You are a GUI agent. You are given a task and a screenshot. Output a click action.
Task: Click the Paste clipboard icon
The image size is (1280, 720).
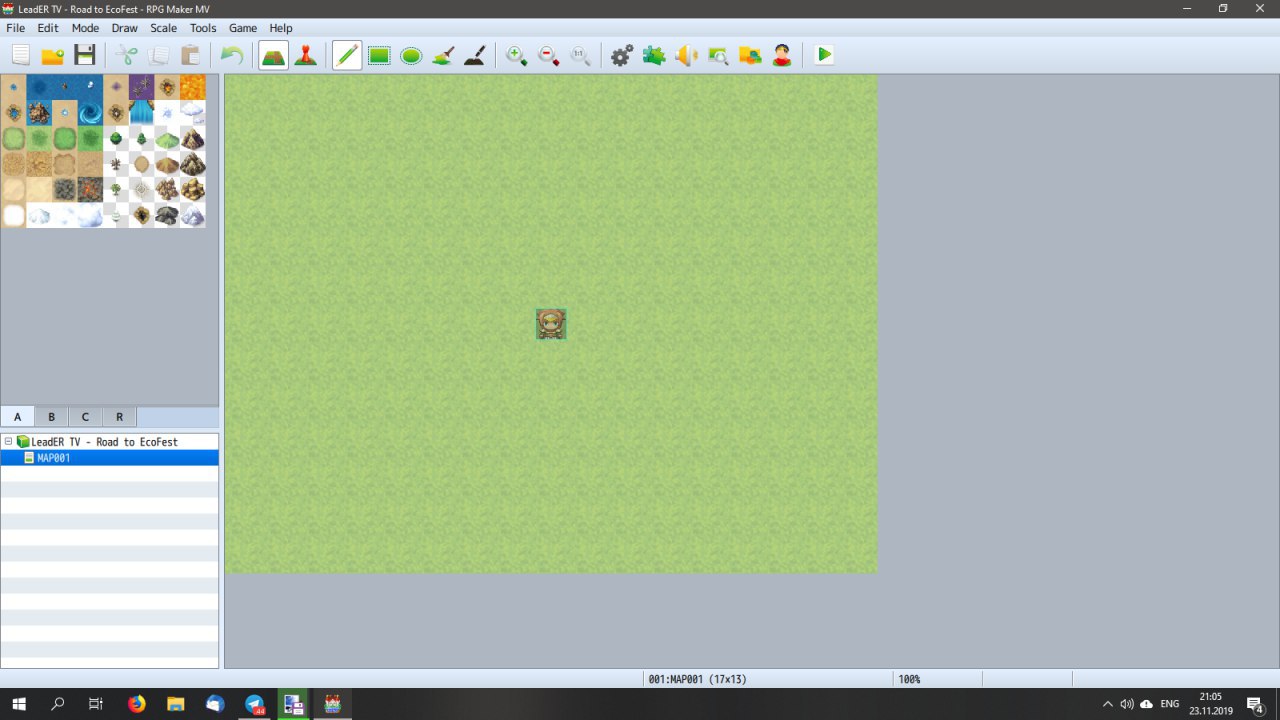coord(190,55)
